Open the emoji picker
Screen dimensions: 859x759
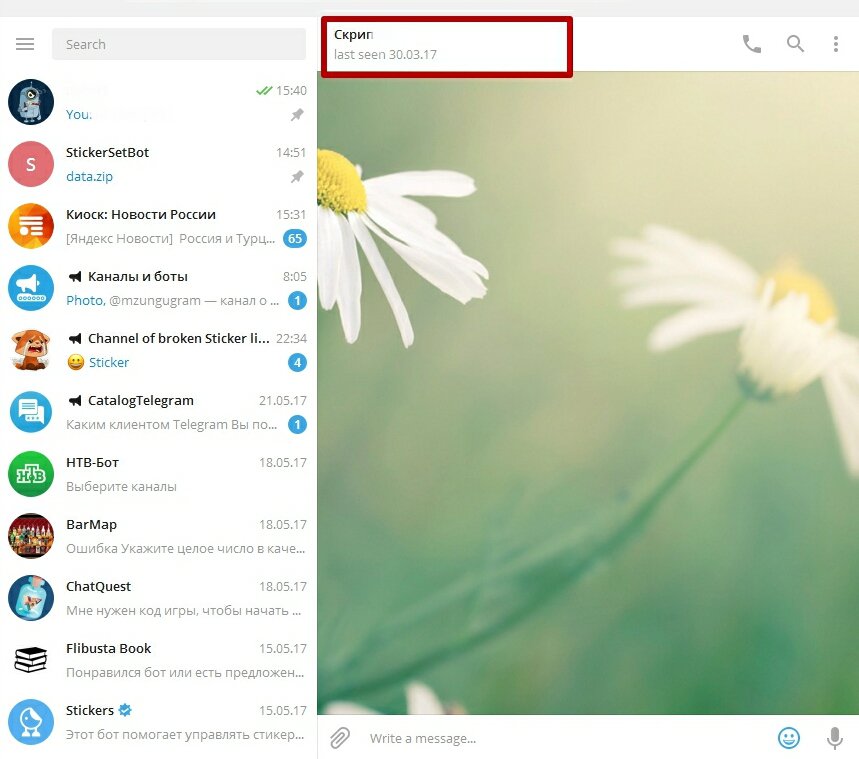pyautogui.click(x=788, y=738)
